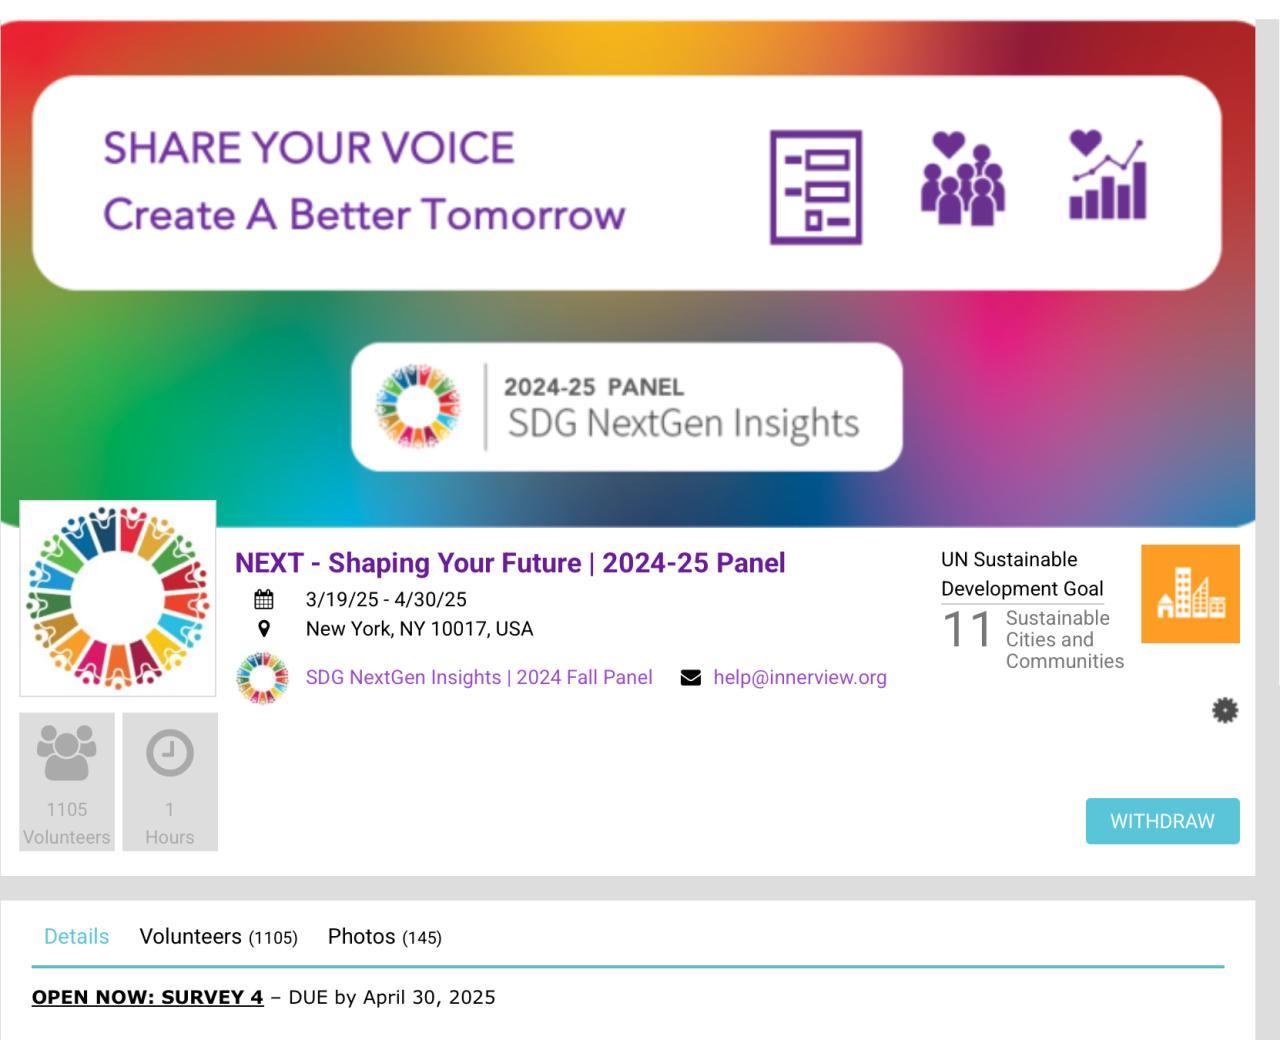Switch to the Volunteers (1105) tab
1280x1040 pixels.
(x=218, y=937)
